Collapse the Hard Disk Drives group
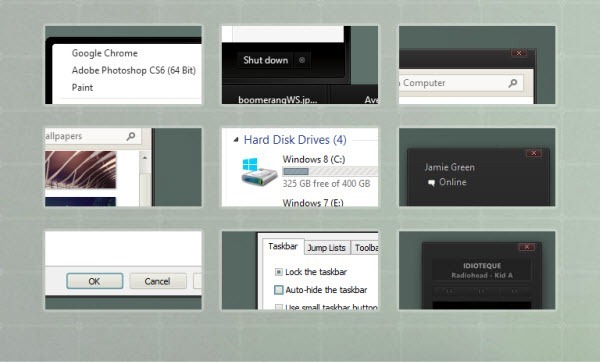 tap(236, 140)
